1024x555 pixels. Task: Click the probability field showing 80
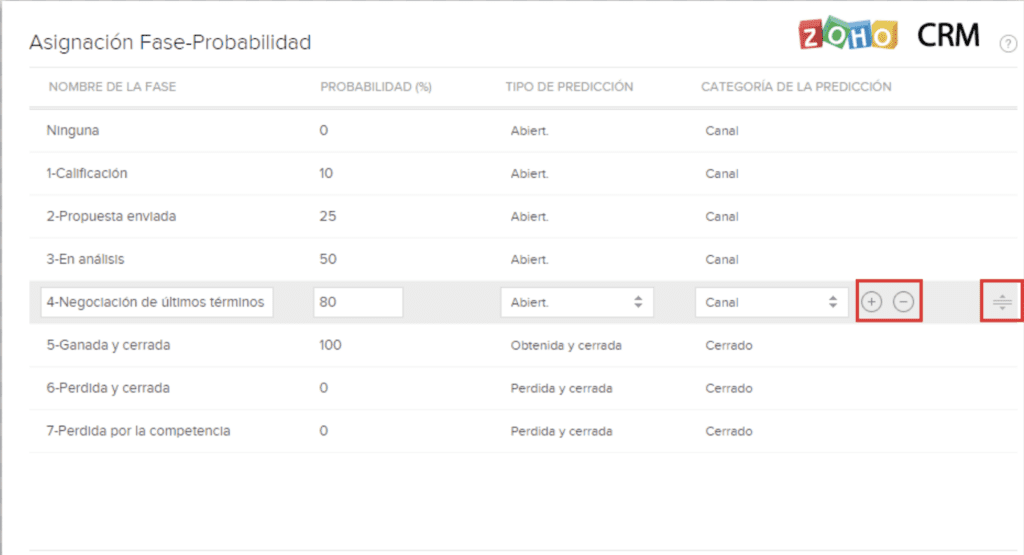pyautogui.click(x=357, y=302)
